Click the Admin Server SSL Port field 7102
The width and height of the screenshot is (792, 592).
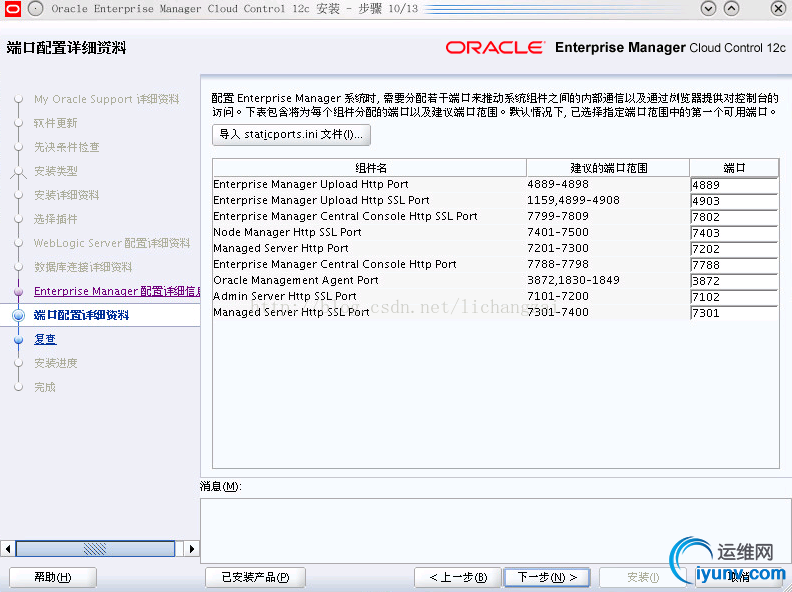(x=734, y=297)
